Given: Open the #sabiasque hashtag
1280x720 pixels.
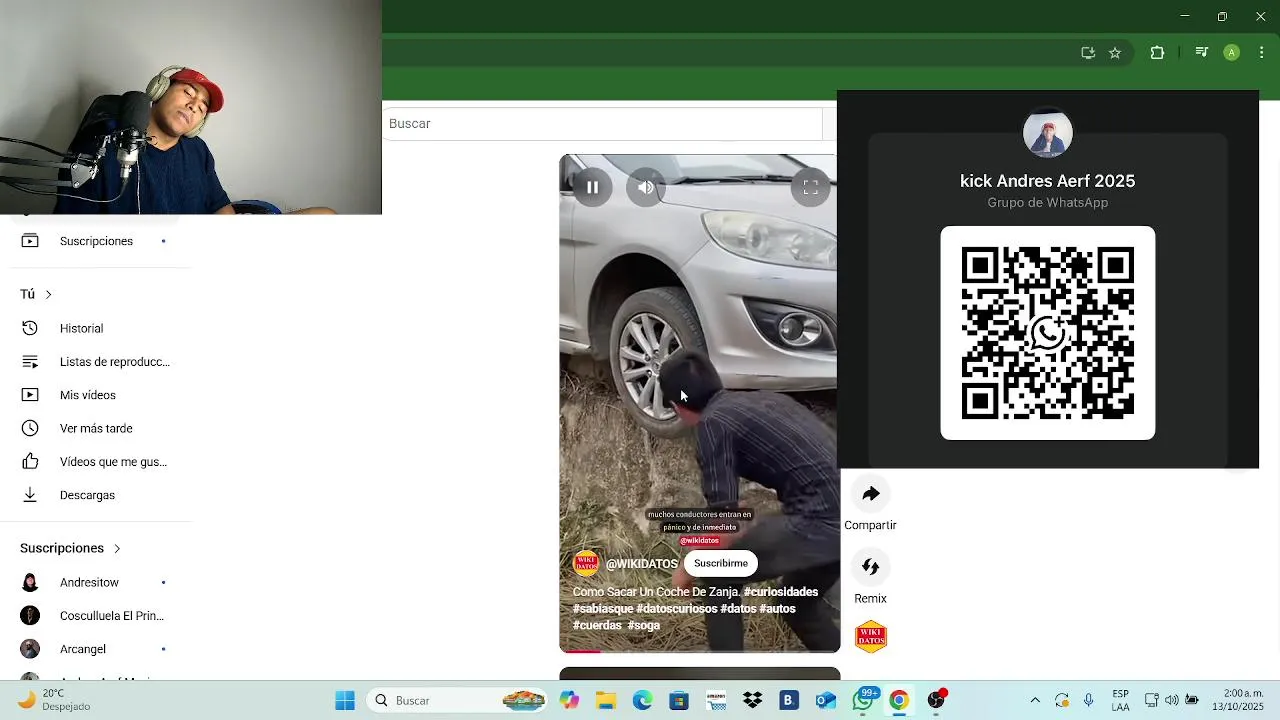Looking at the screenshot, I should tap(603, 609).
